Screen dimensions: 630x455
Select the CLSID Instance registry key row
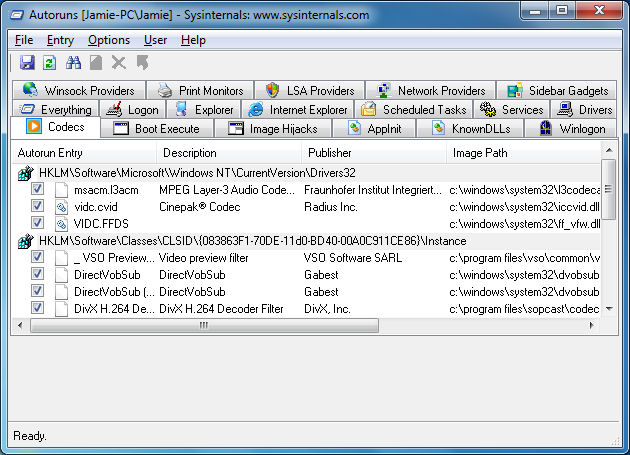pyautogui.click(x=307, y=241)
